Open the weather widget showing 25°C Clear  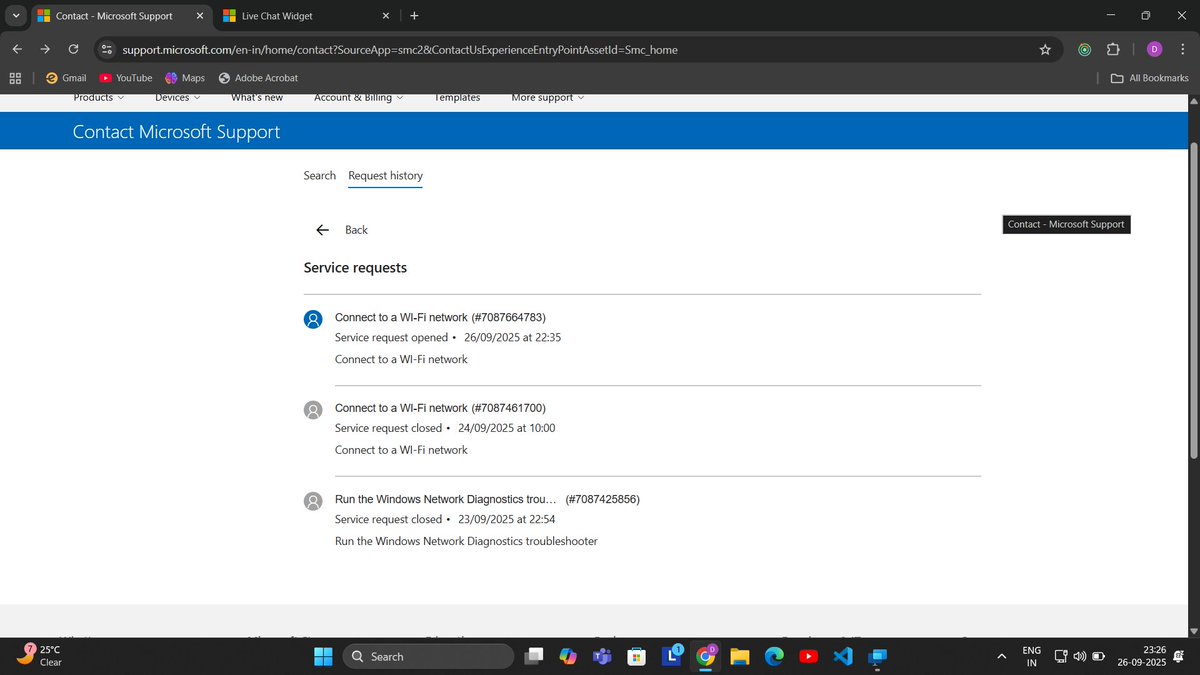point(40,656)
